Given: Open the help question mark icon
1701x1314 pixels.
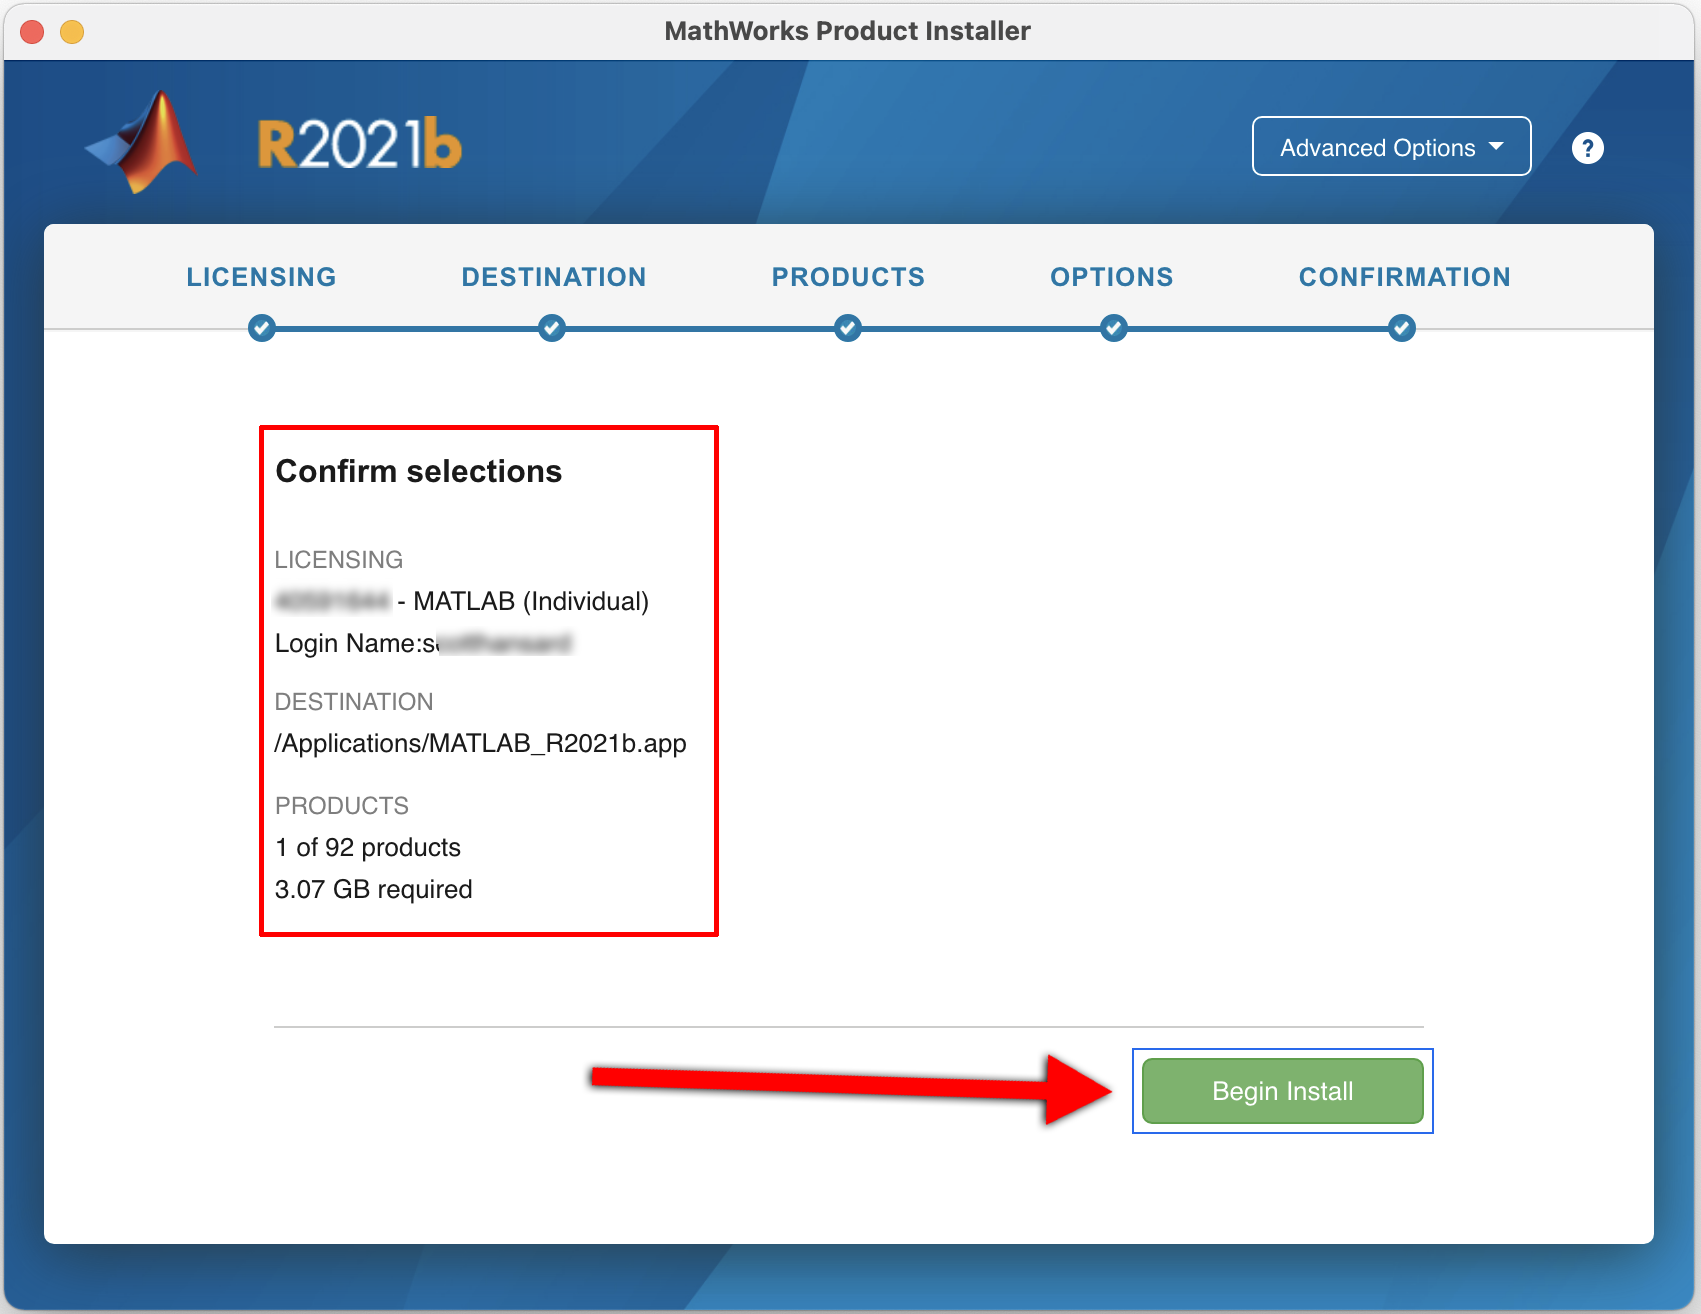Looking at the screenshot, I should pyautogui.click(x=1587, y=148).
